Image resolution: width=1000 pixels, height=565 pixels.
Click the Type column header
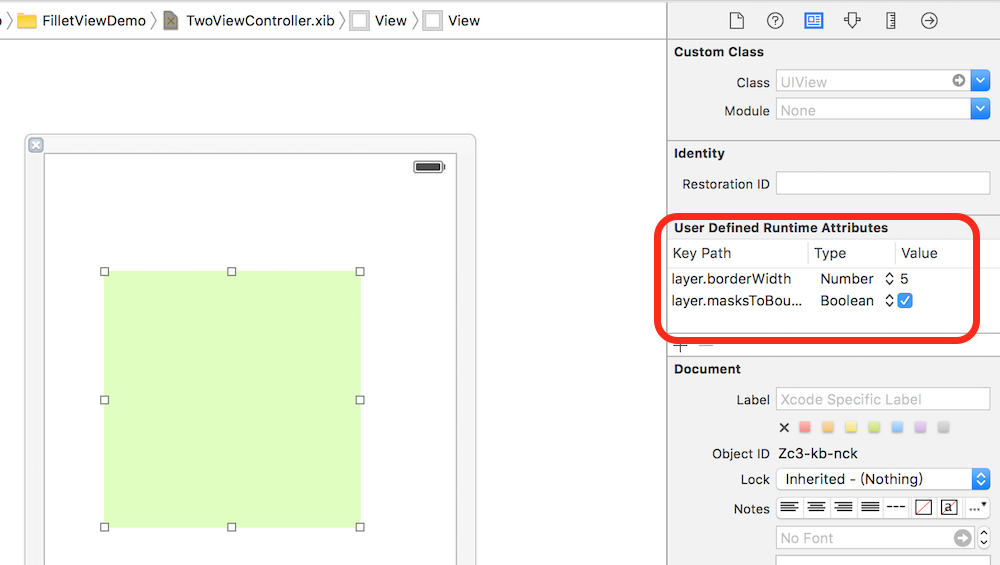pos(830,253)
